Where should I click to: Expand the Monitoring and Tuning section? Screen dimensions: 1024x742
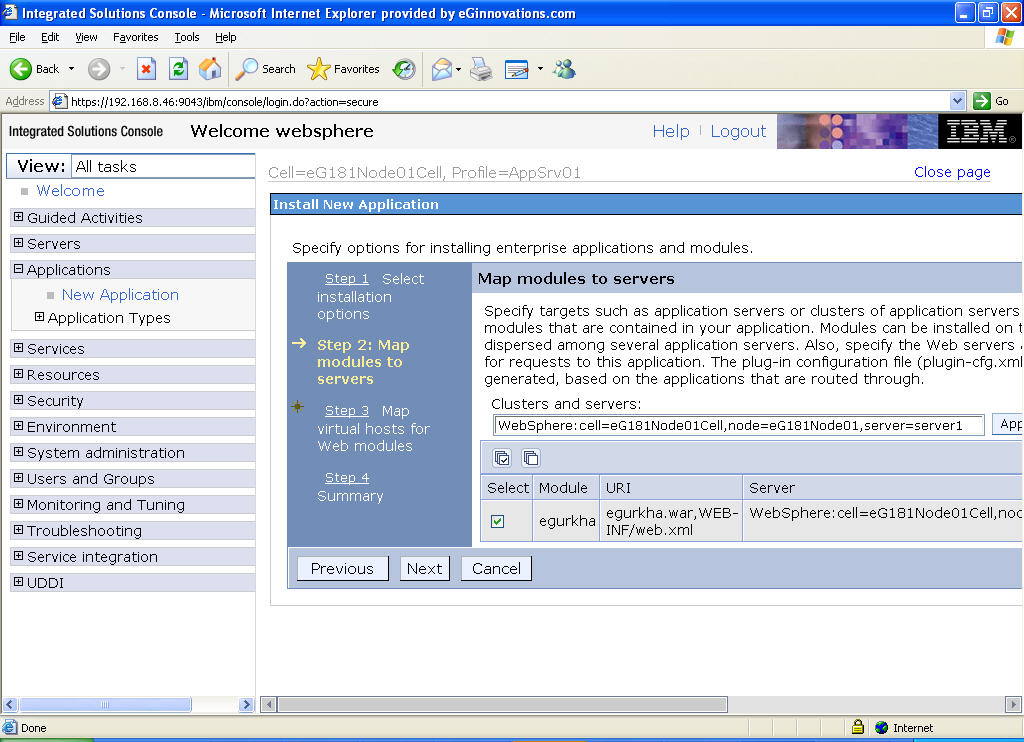pos(18,504)
